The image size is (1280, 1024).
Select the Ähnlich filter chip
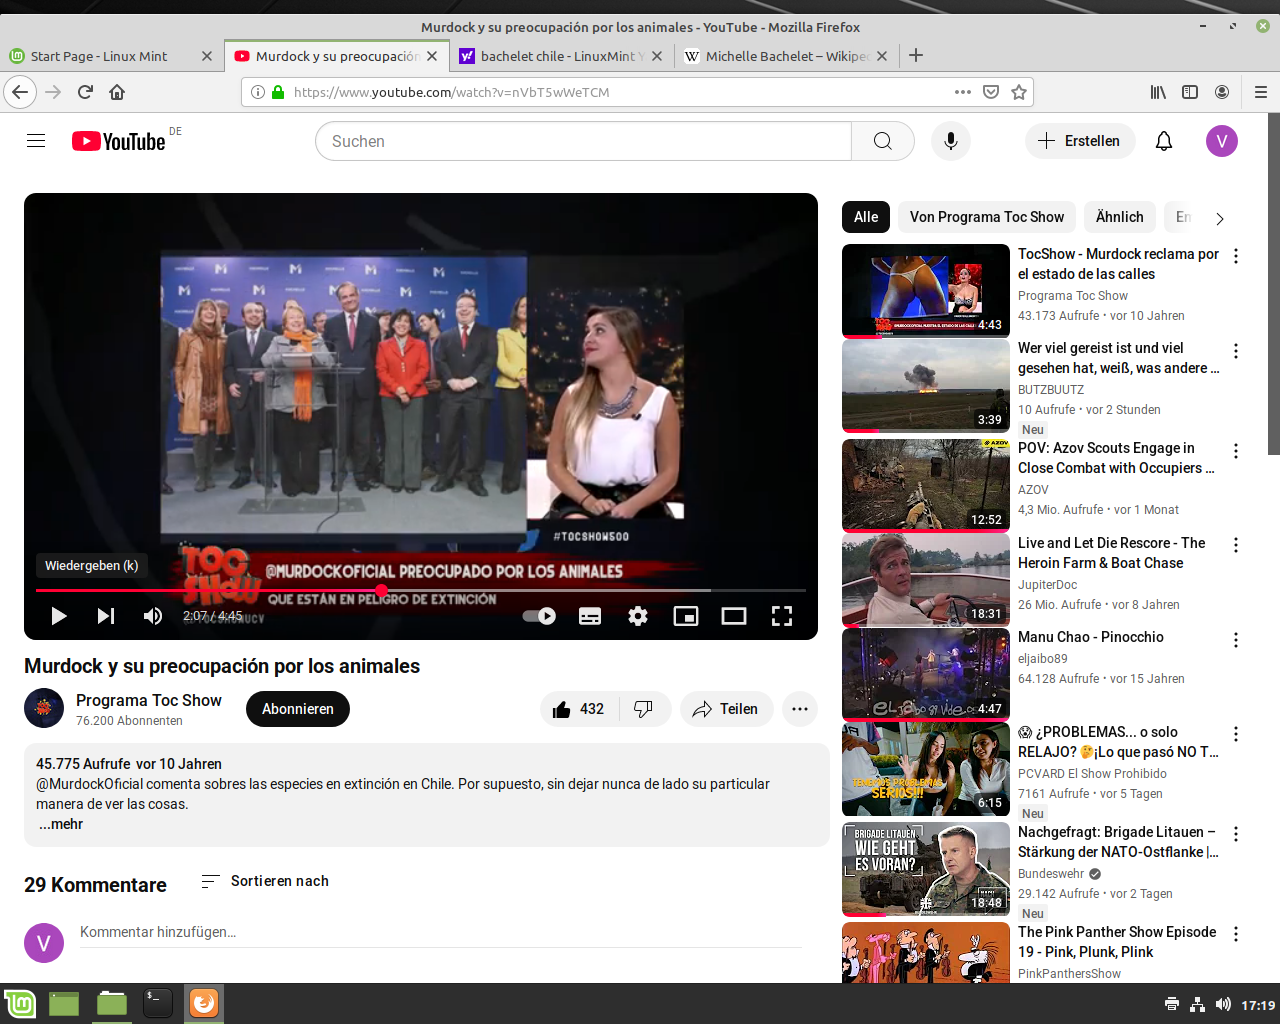click(1120, 217)
